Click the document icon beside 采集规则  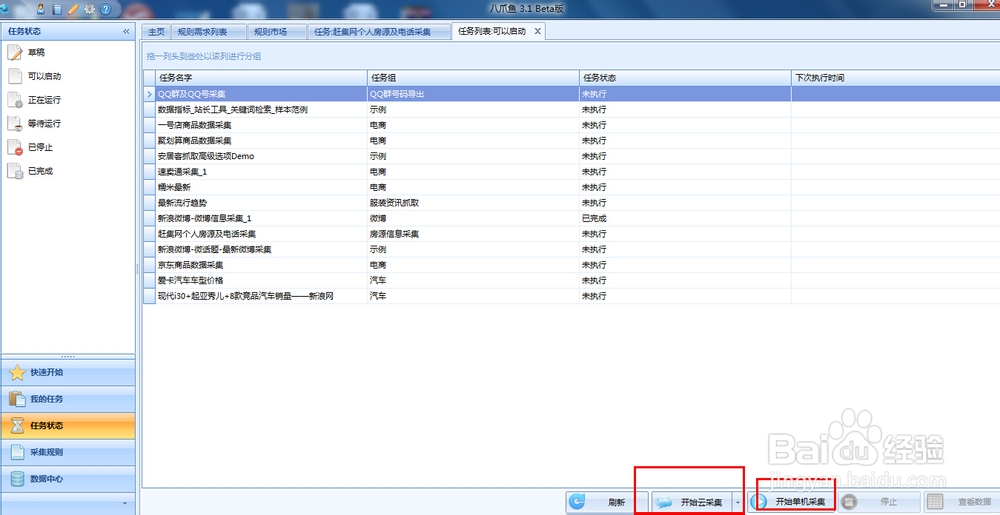[x=17, y=453]
